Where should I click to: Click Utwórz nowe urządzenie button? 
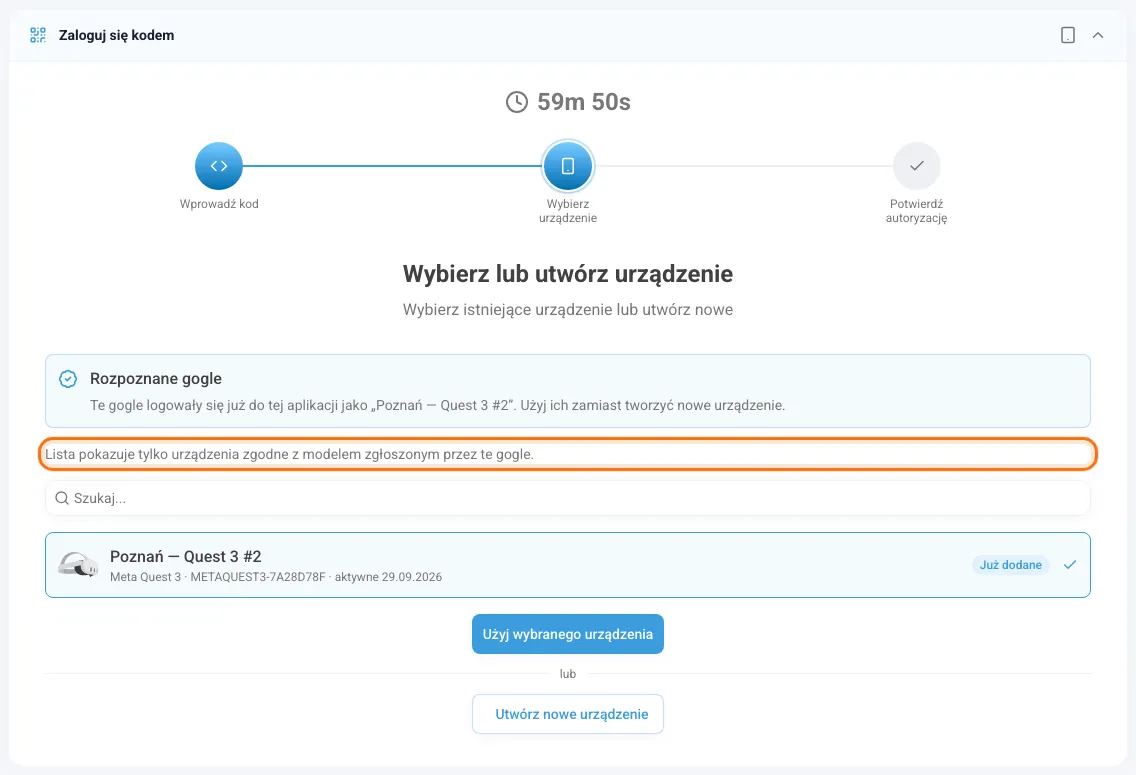[x=568, y=714]
